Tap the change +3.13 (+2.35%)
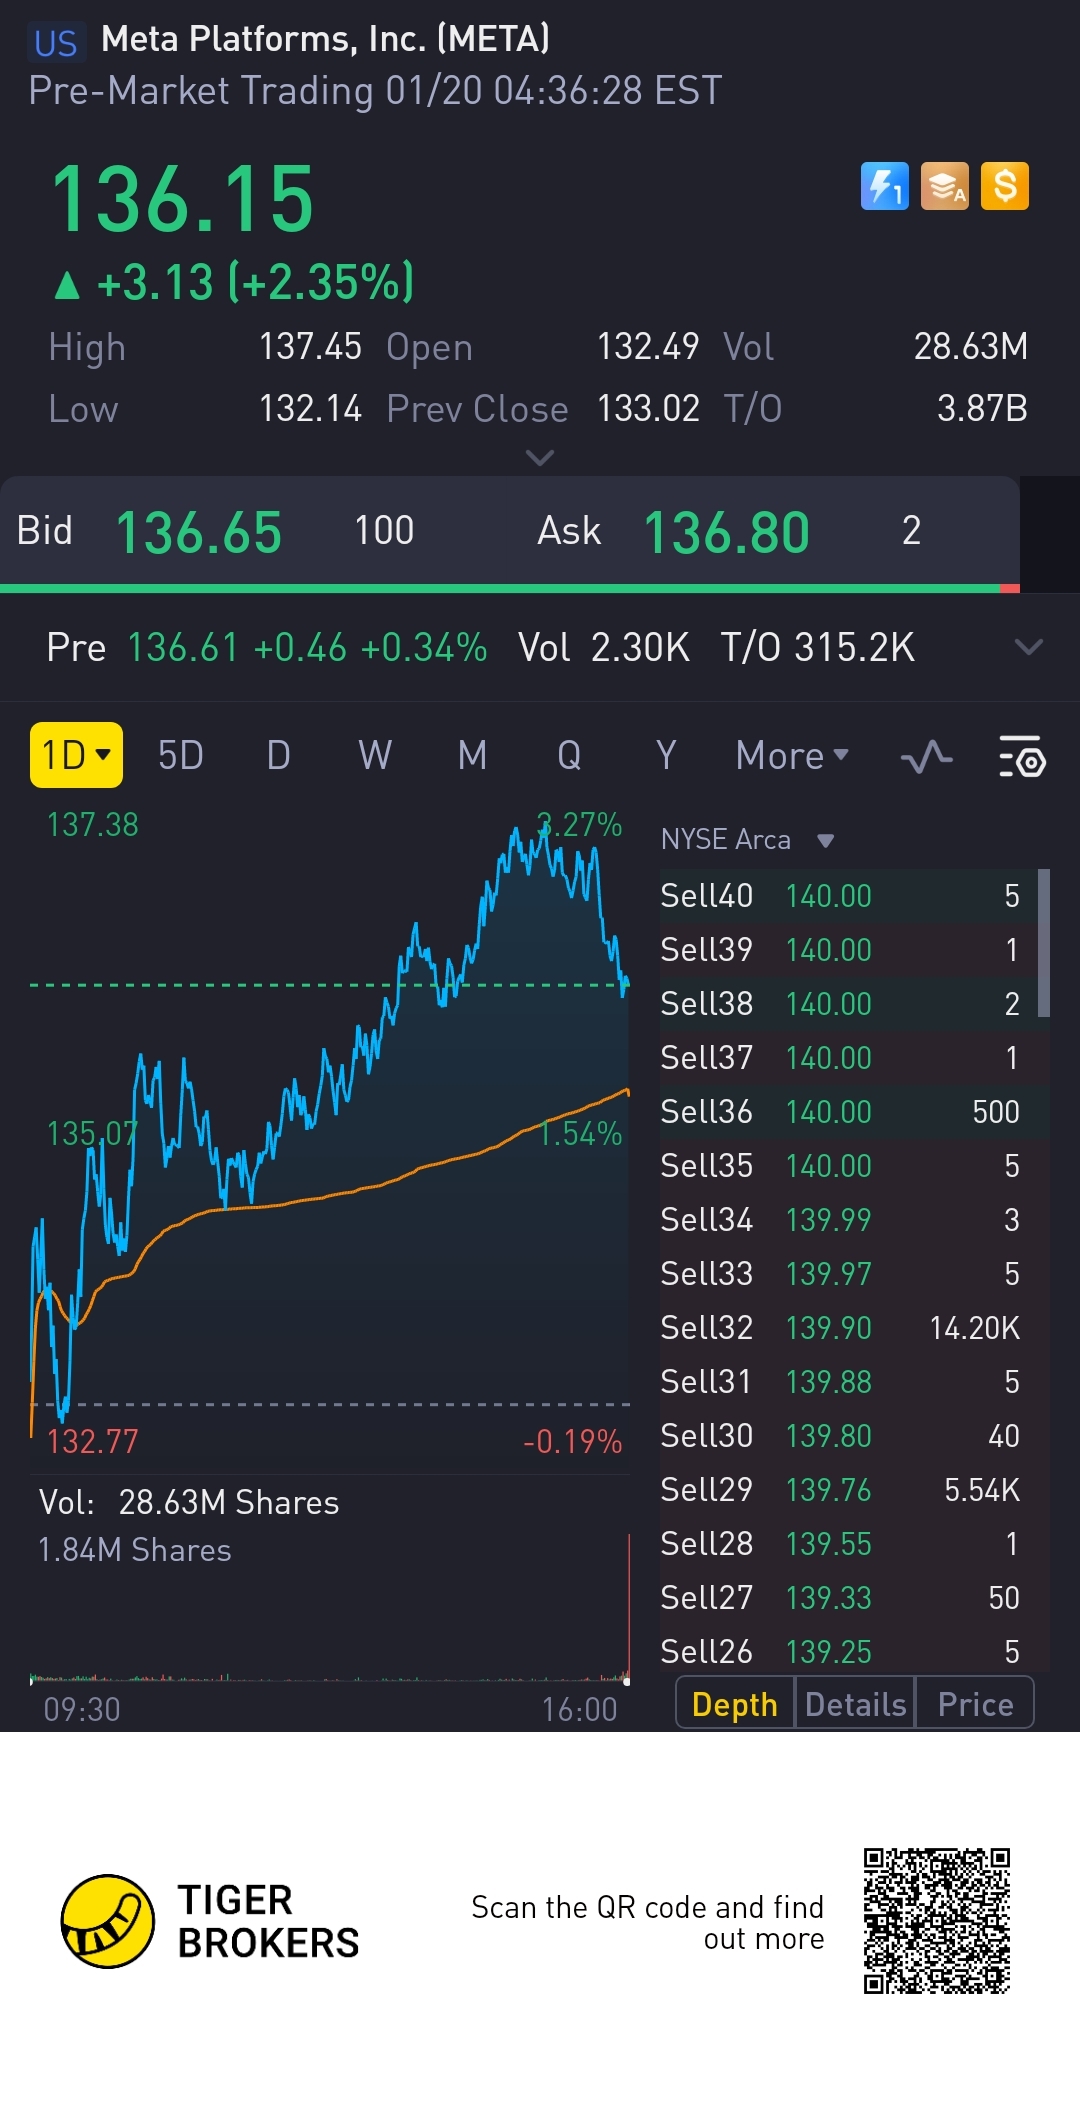This screenshot has width=1080, height=2112. pyautogui.click(x=233, y=283)
